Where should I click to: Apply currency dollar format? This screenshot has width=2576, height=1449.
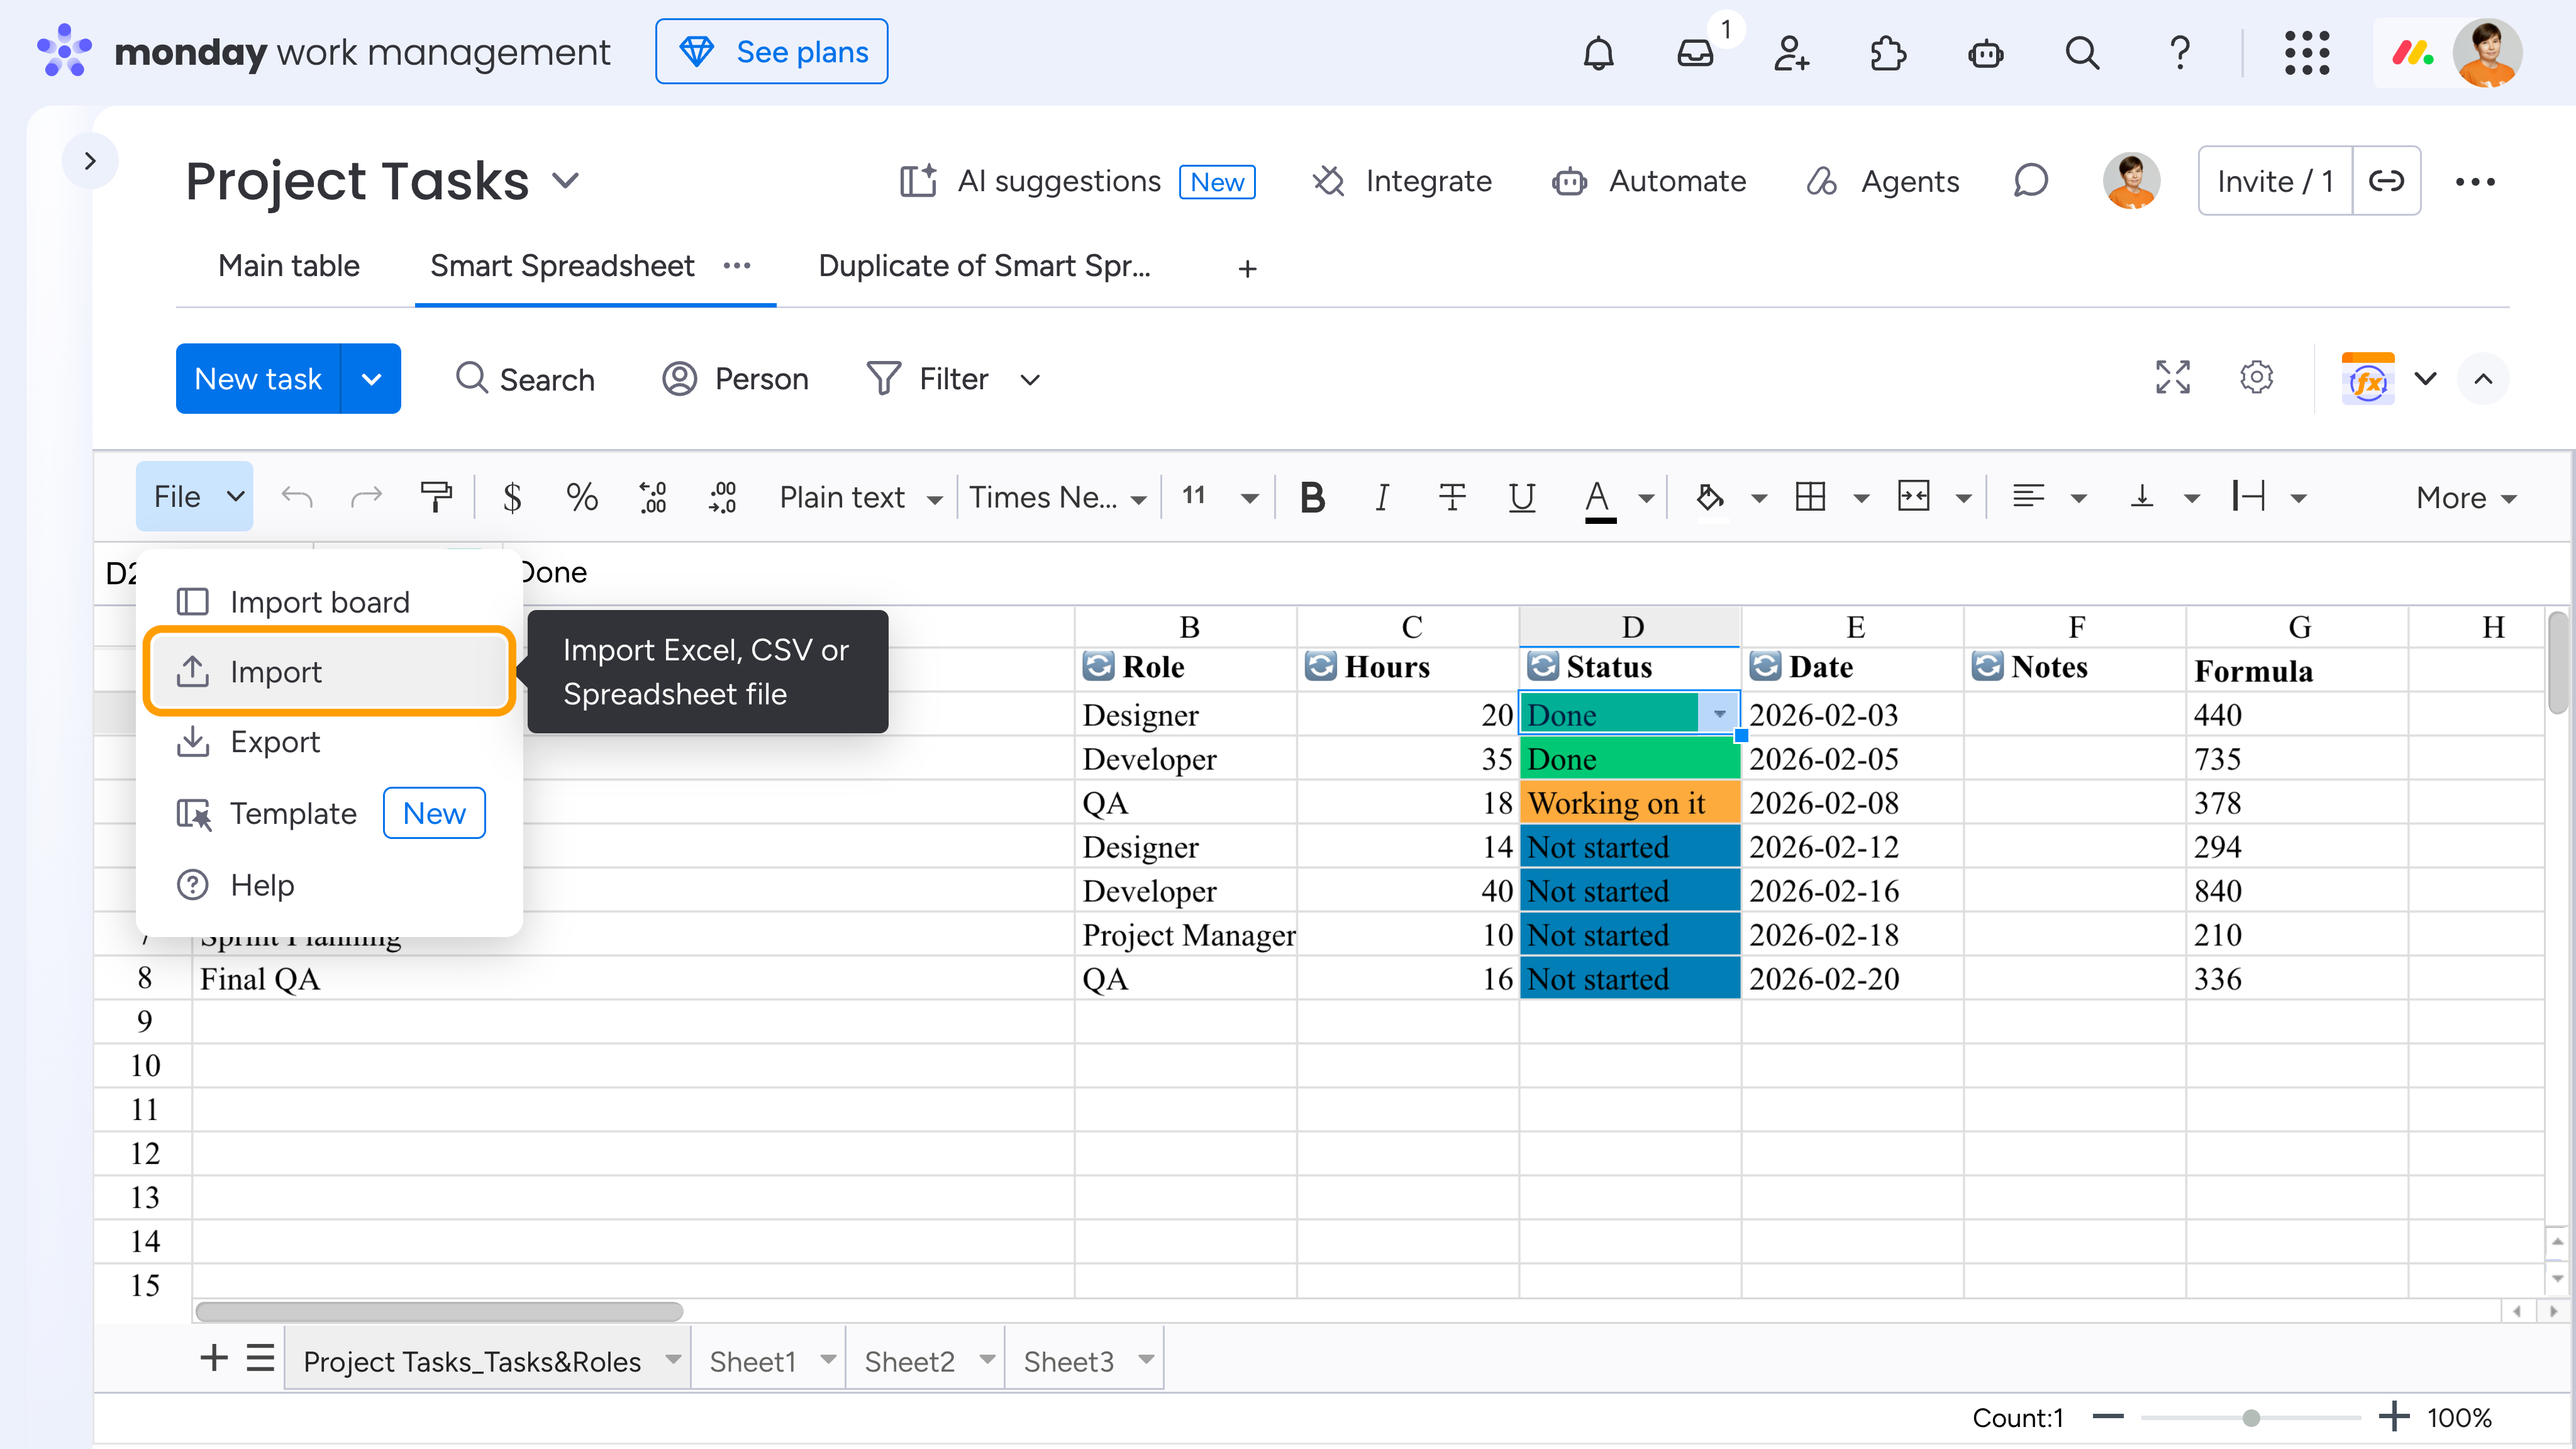(512, 497)
